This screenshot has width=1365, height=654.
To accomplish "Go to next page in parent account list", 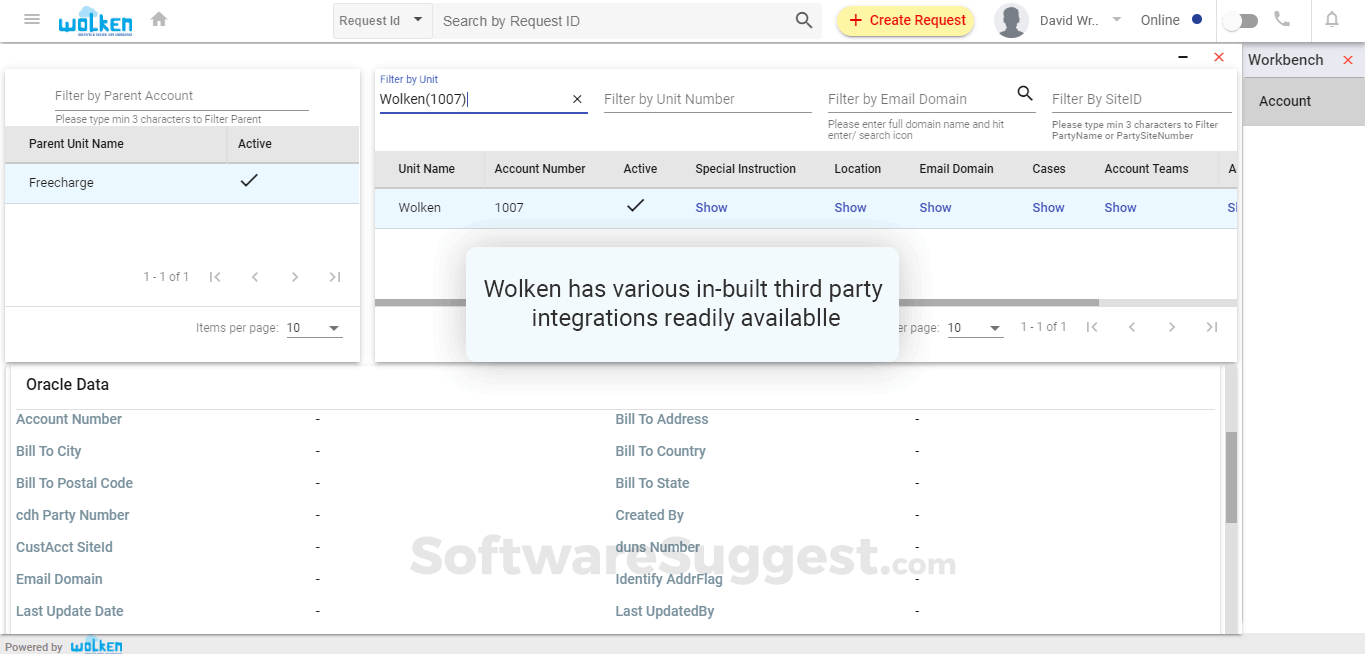I will point(295,277).
